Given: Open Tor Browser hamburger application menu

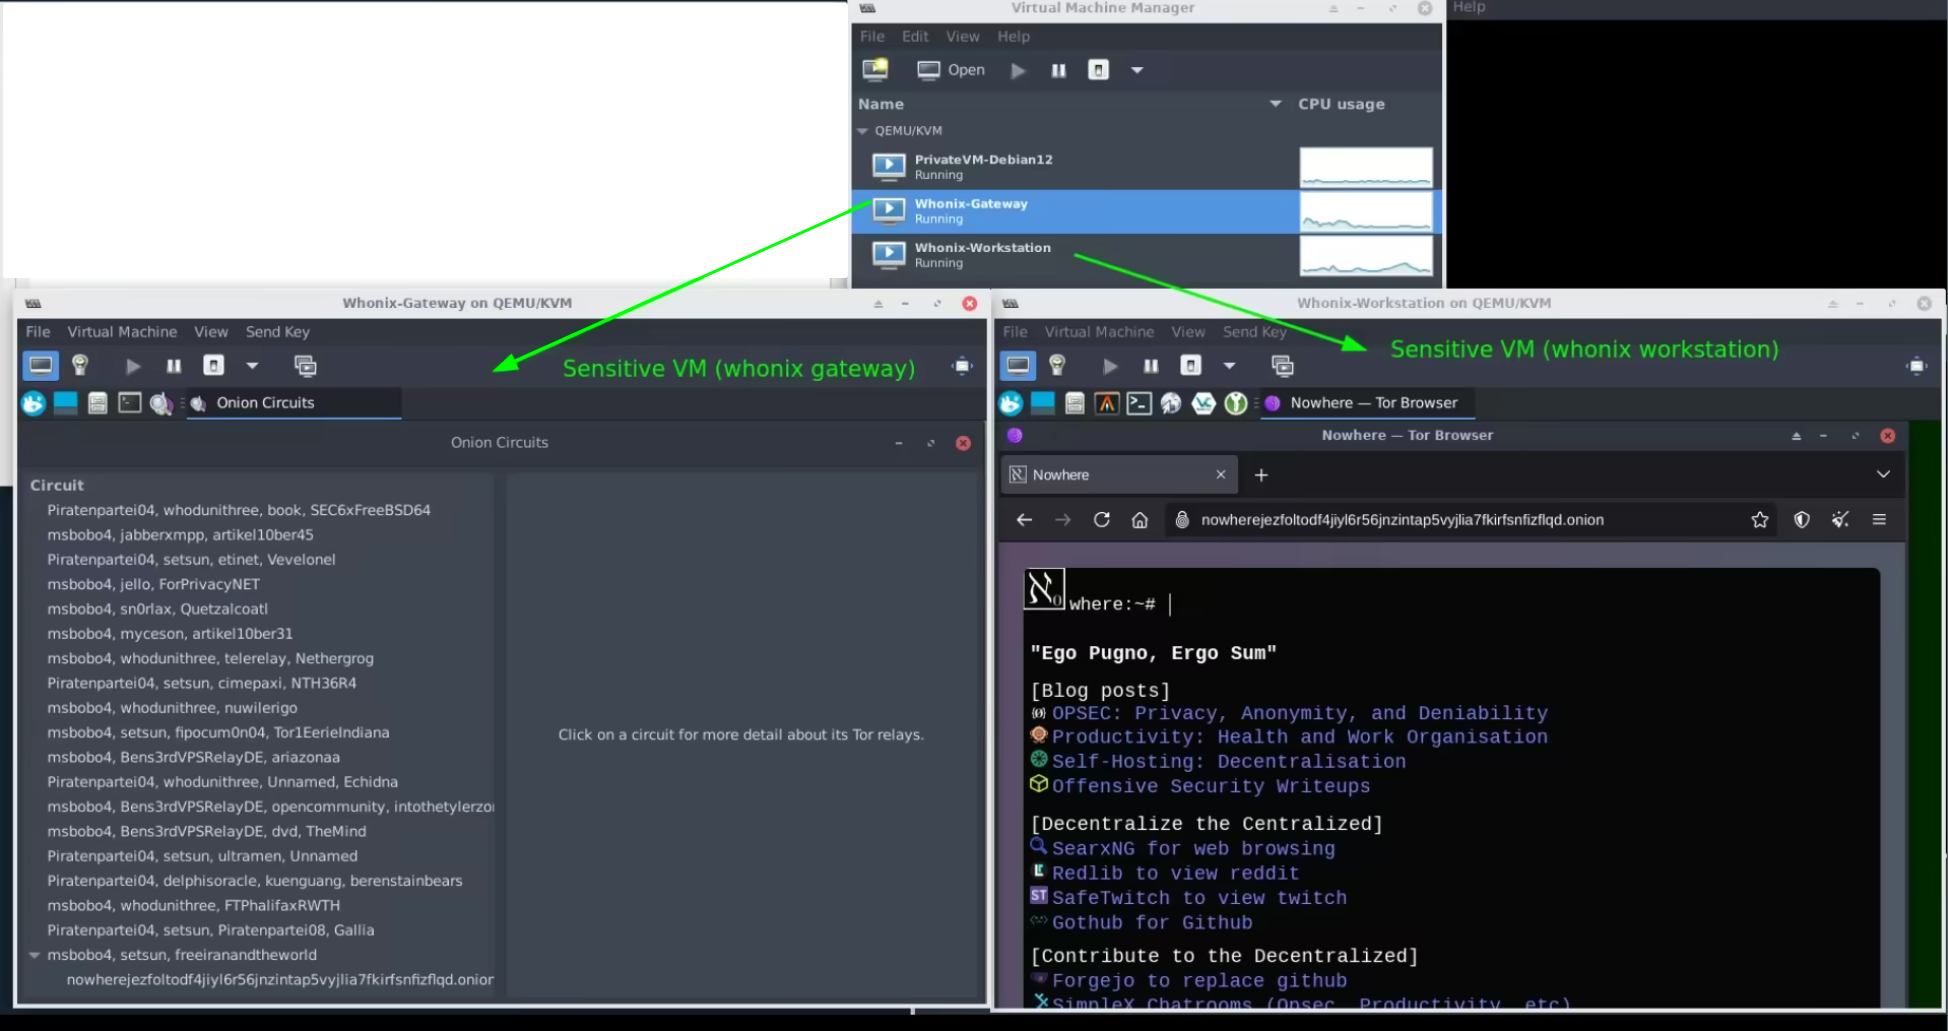Looking at the screenshot, I should (x=1879, y=520).
